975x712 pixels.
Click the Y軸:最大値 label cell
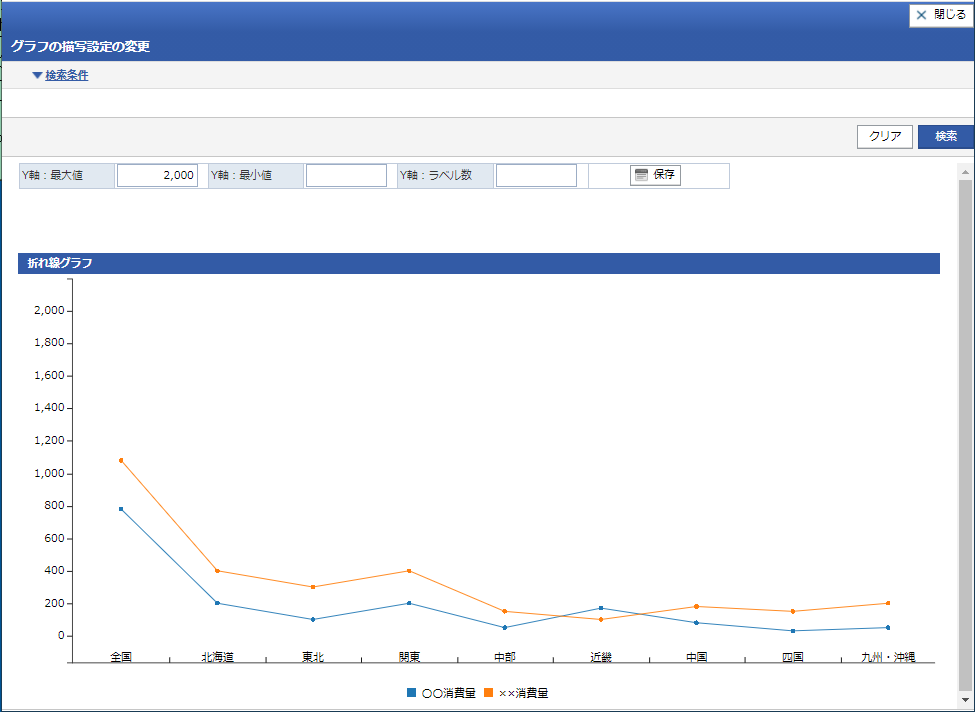(x=67, y=175)
